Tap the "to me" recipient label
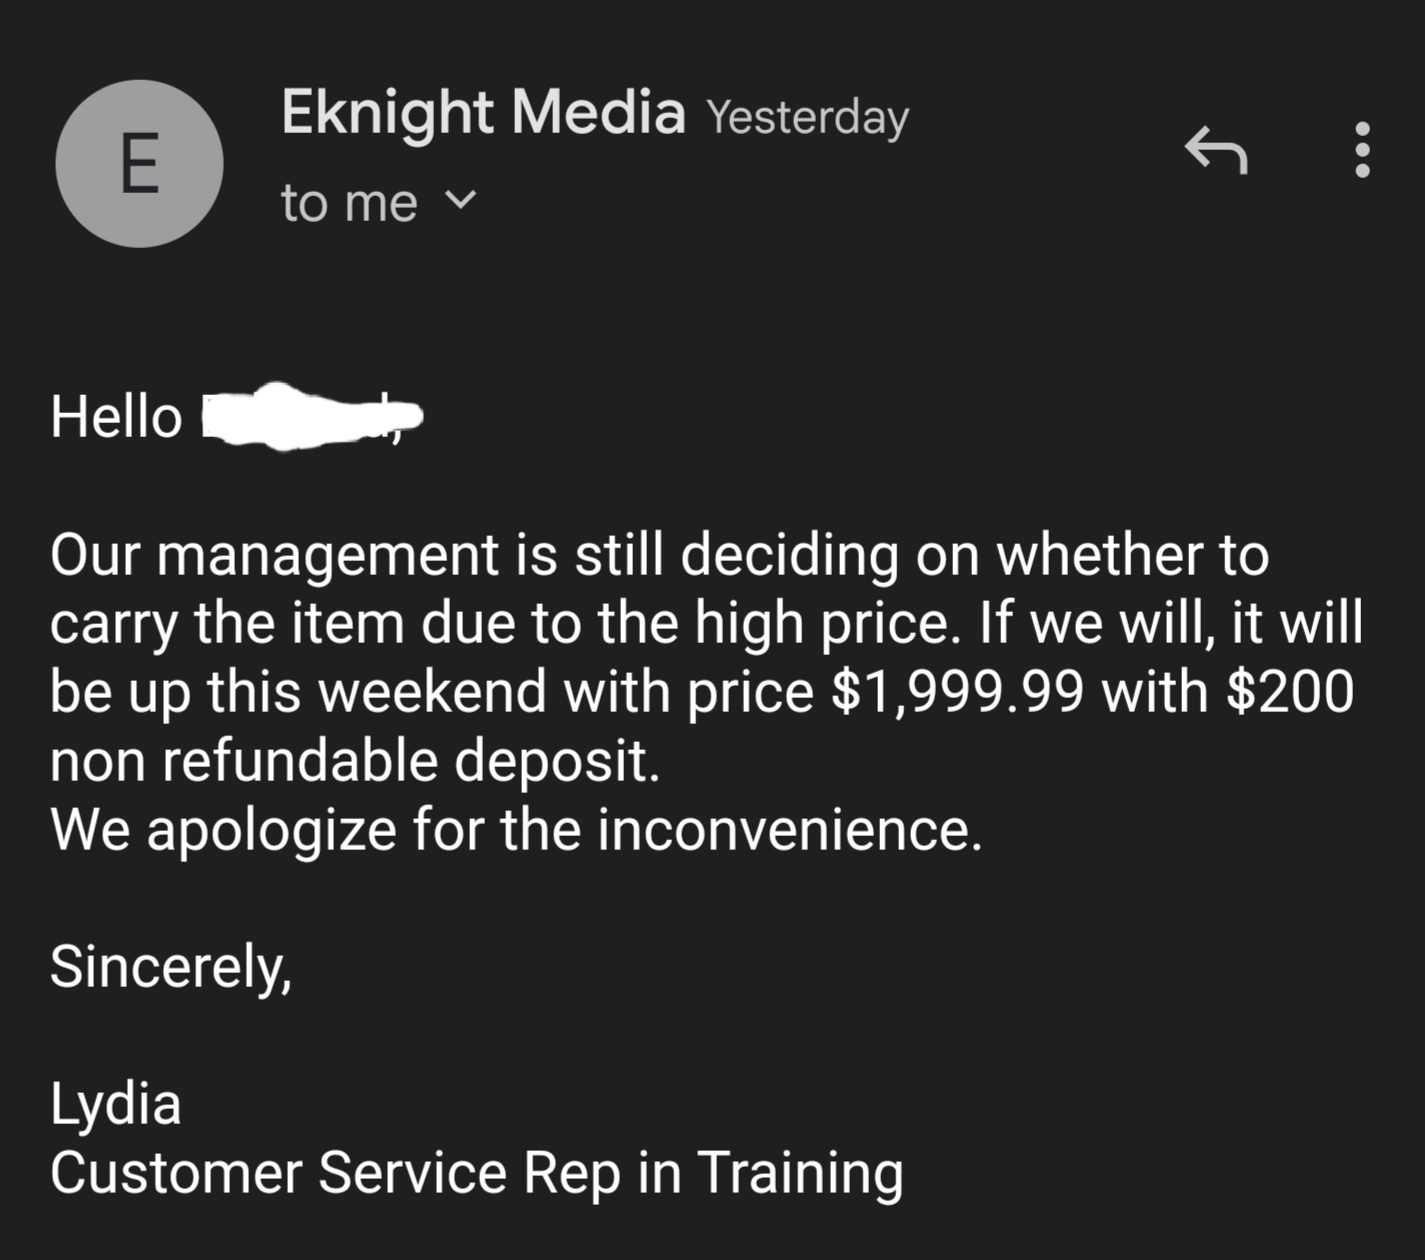This screenshot has width=1425, height=1260. coord(349,203)
